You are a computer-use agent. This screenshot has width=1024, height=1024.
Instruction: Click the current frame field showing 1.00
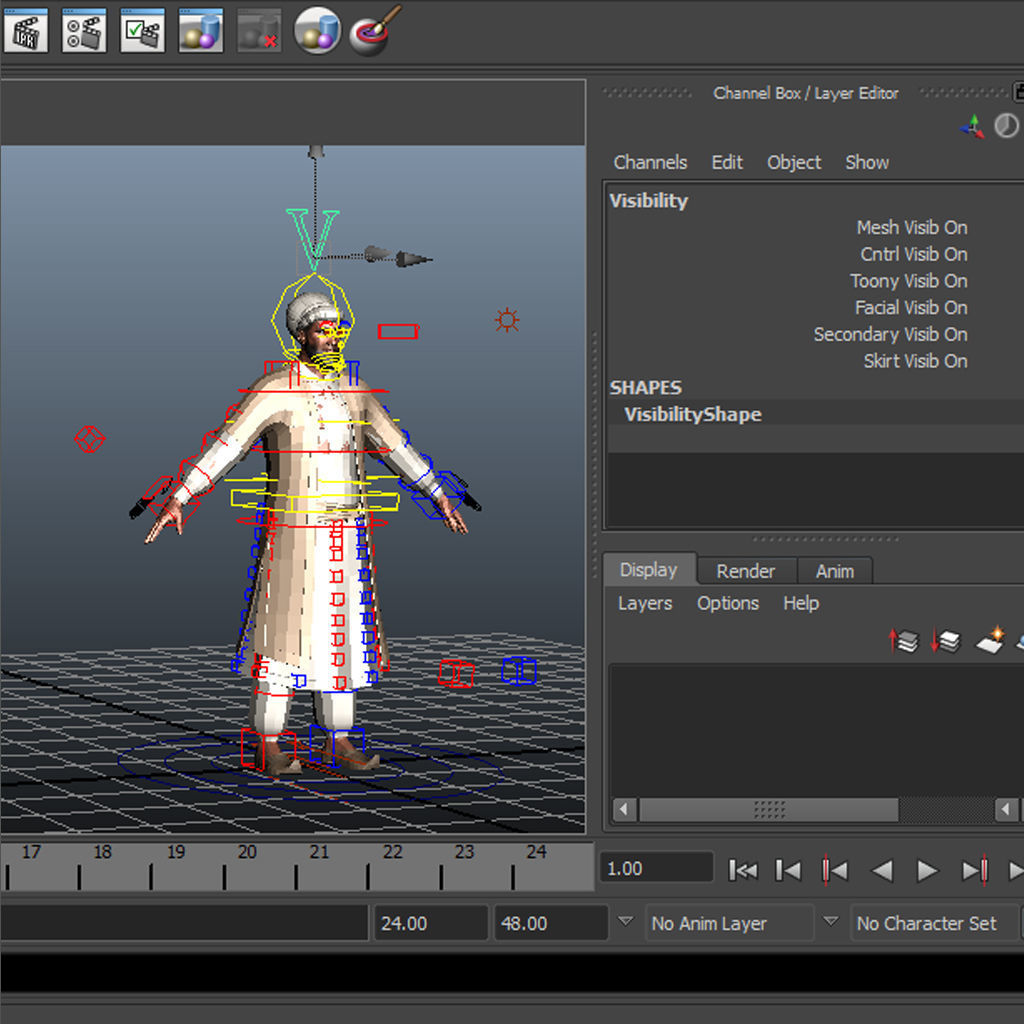pyautogui.click(x=656, y=869)
